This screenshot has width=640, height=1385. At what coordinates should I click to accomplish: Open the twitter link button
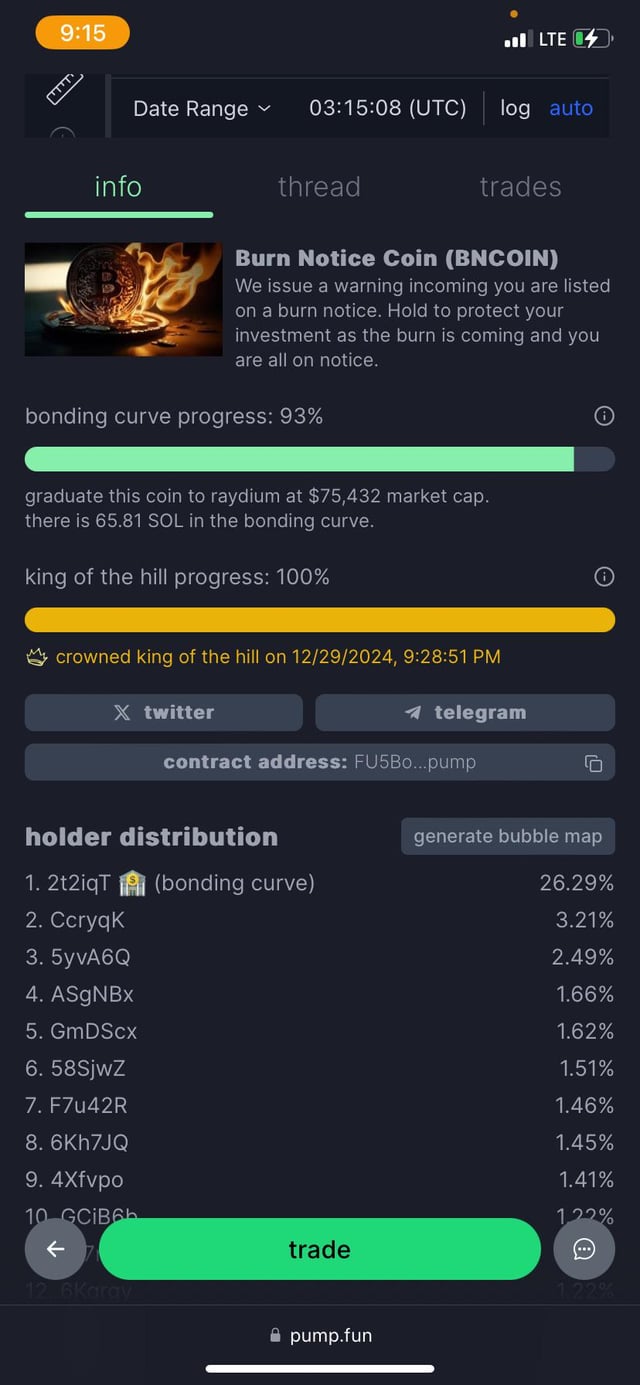point(164,712)
